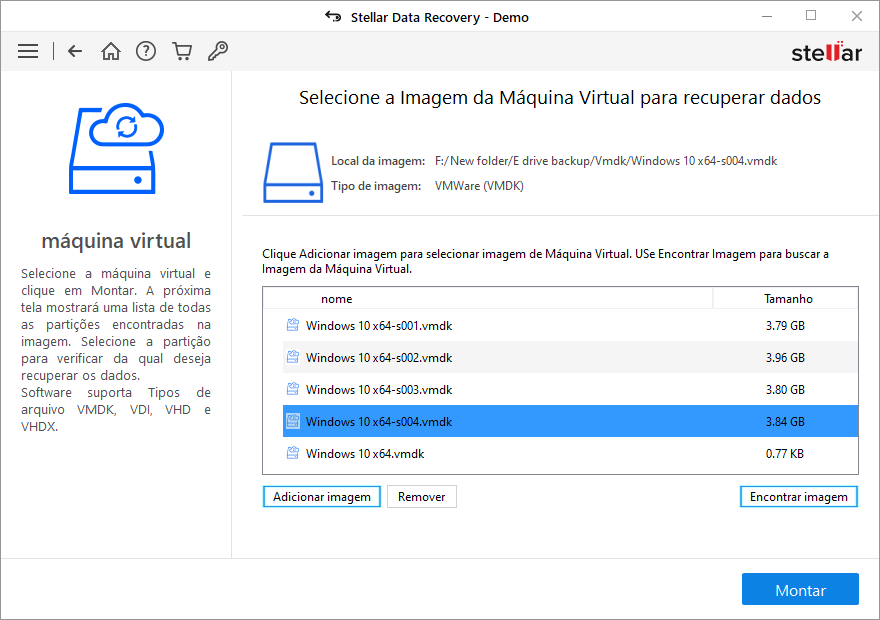Open the hamburger menu
Viewport: 880px width, 620px height.
click(28, 52)
